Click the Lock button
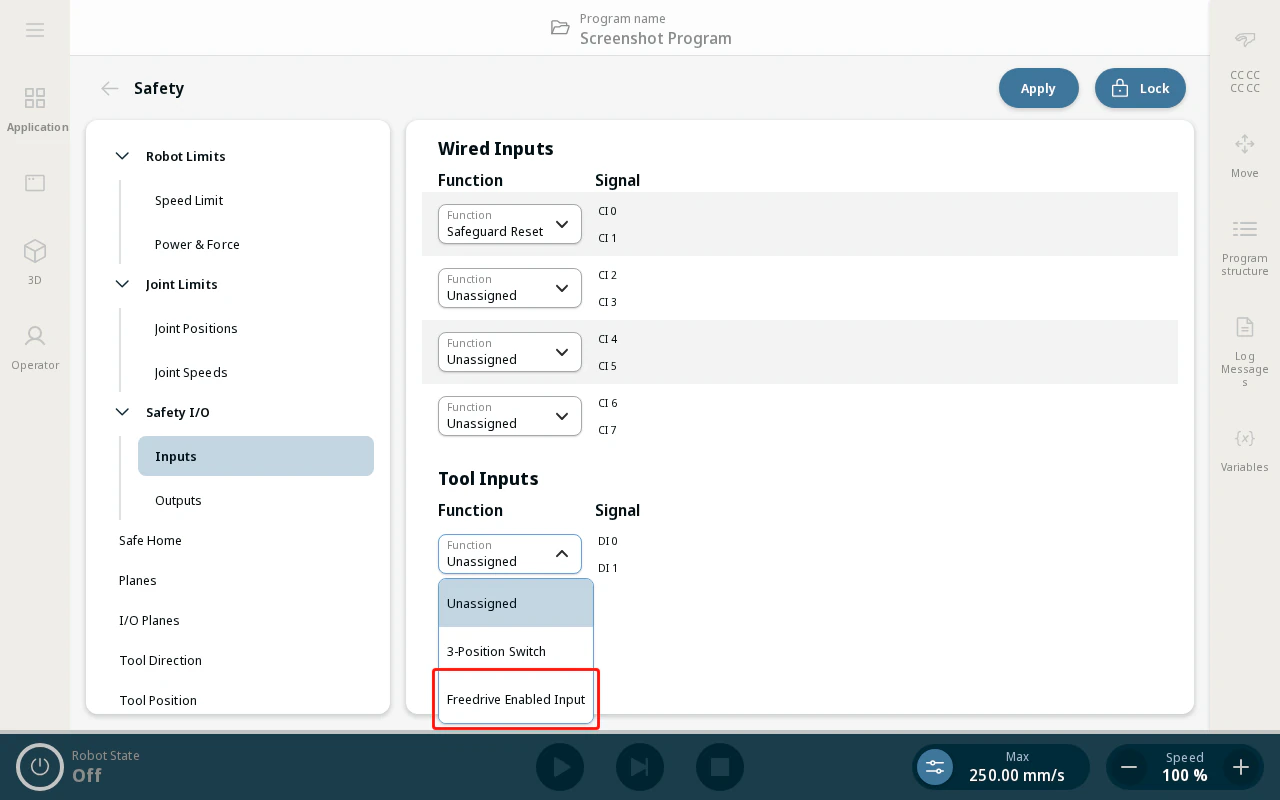 point(1140,88)
